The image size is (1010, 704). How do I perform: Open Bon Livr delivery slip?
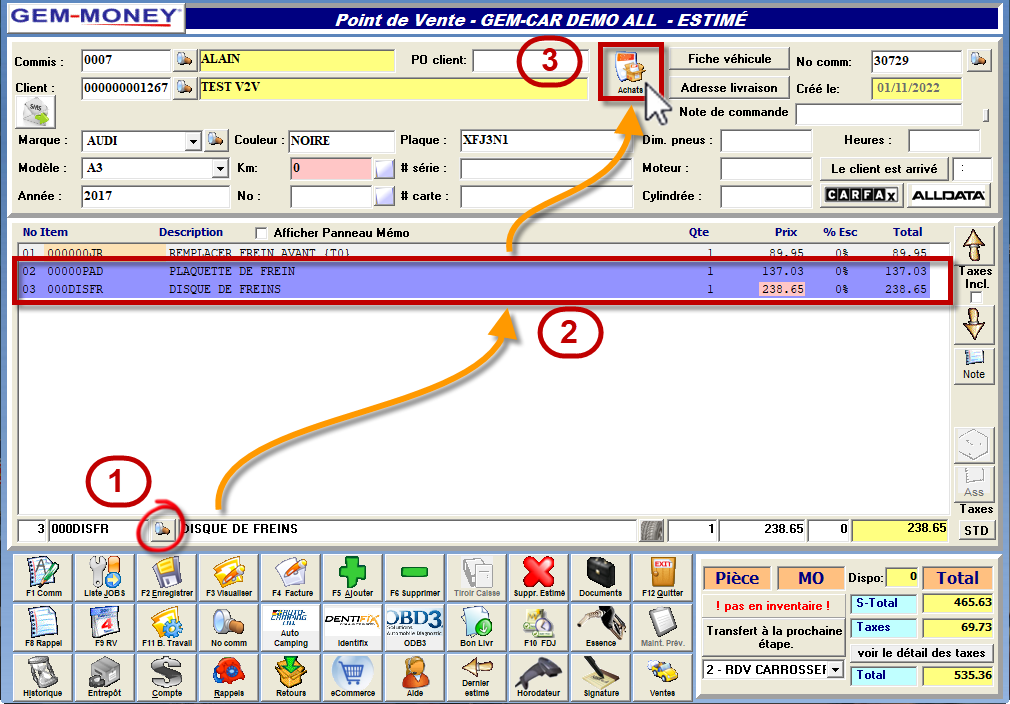pos(477,627)
